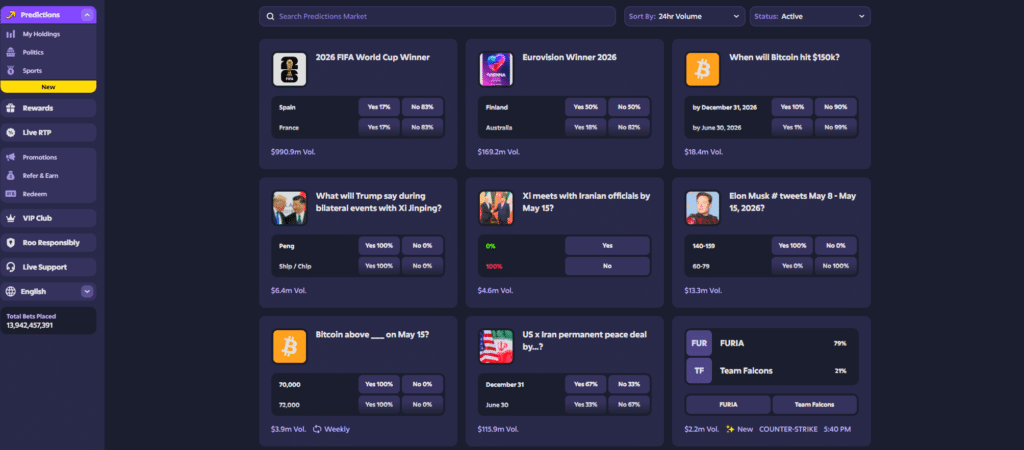
Task: Open the FIFA World Cup market thumbnail
Action: point(289,69)
